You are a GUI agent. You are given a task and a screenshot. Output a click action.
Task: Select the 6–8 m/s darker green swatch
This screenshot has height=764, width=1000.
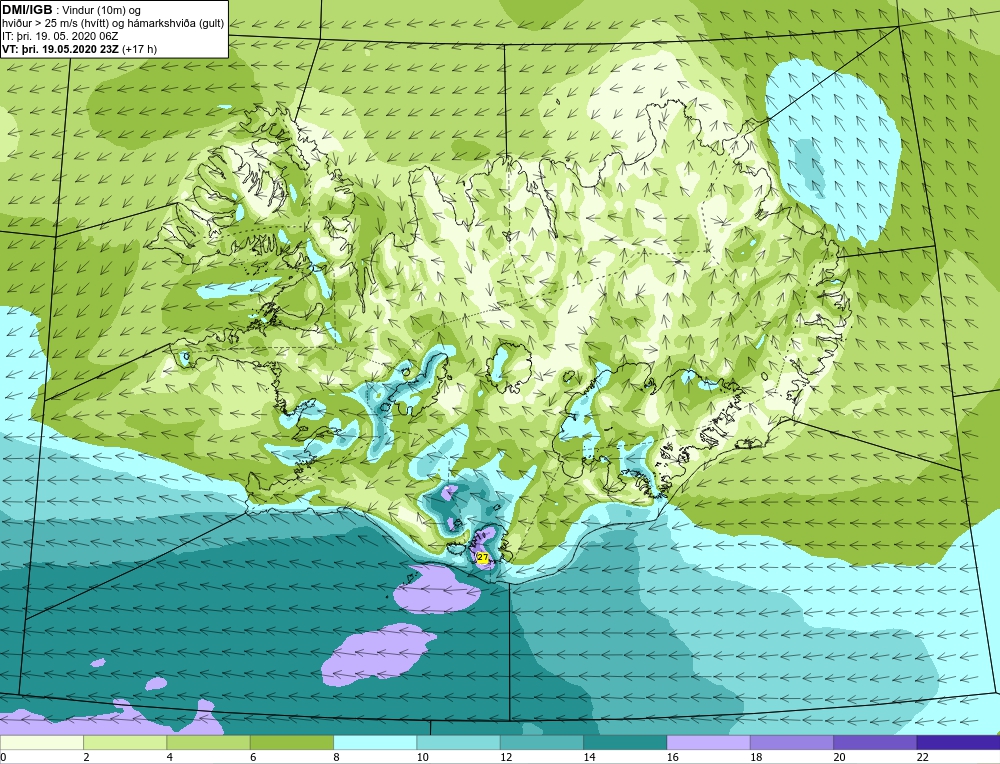click(291, 742)
